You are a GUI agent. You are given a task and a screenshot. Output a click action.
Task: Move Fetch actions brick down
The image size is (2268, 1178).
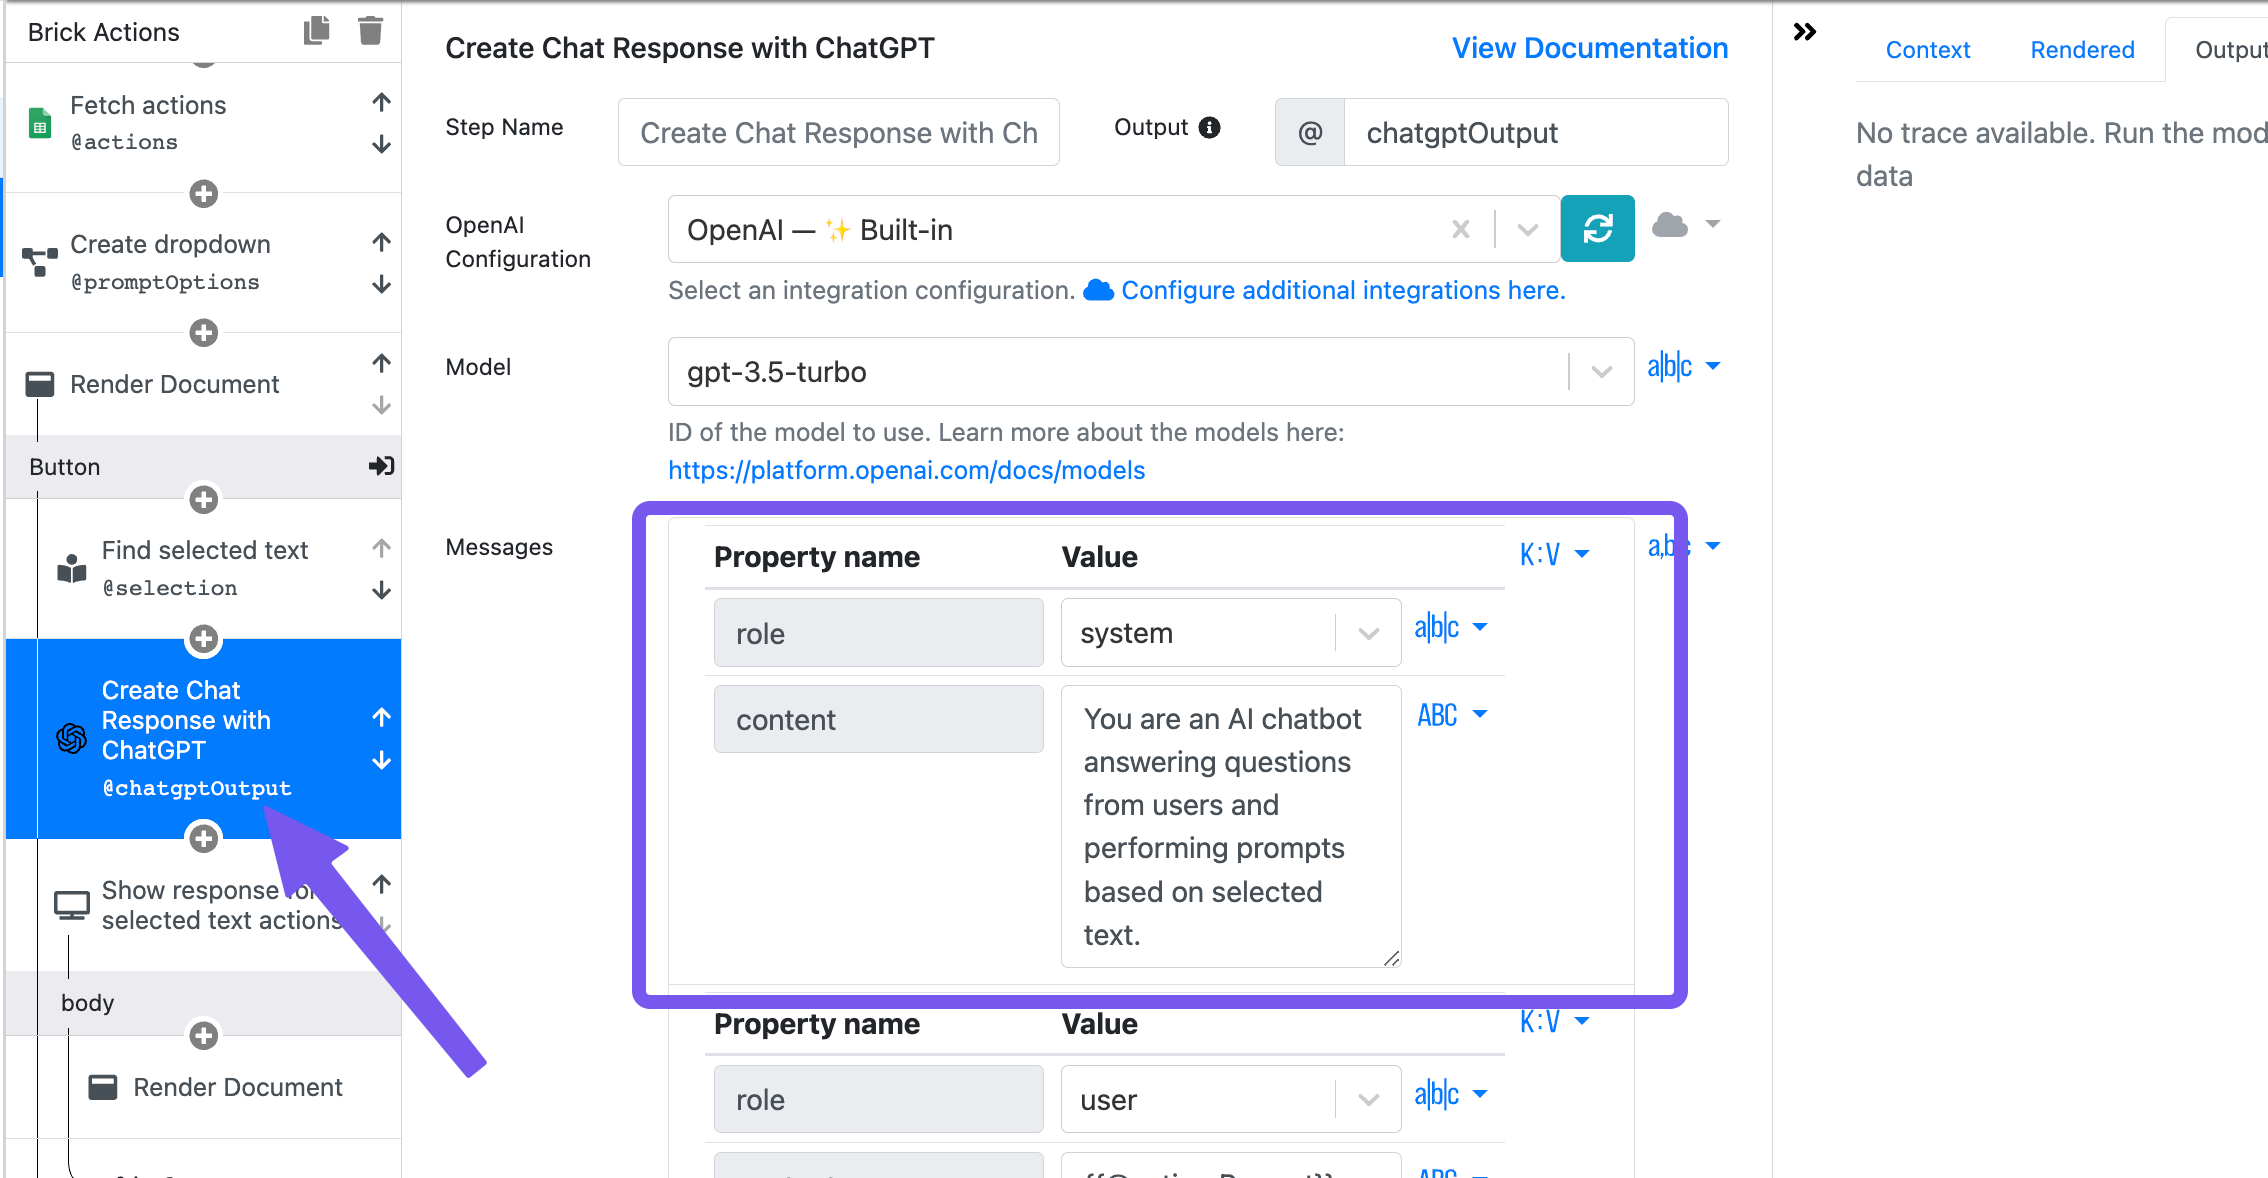tap(381, 146)
